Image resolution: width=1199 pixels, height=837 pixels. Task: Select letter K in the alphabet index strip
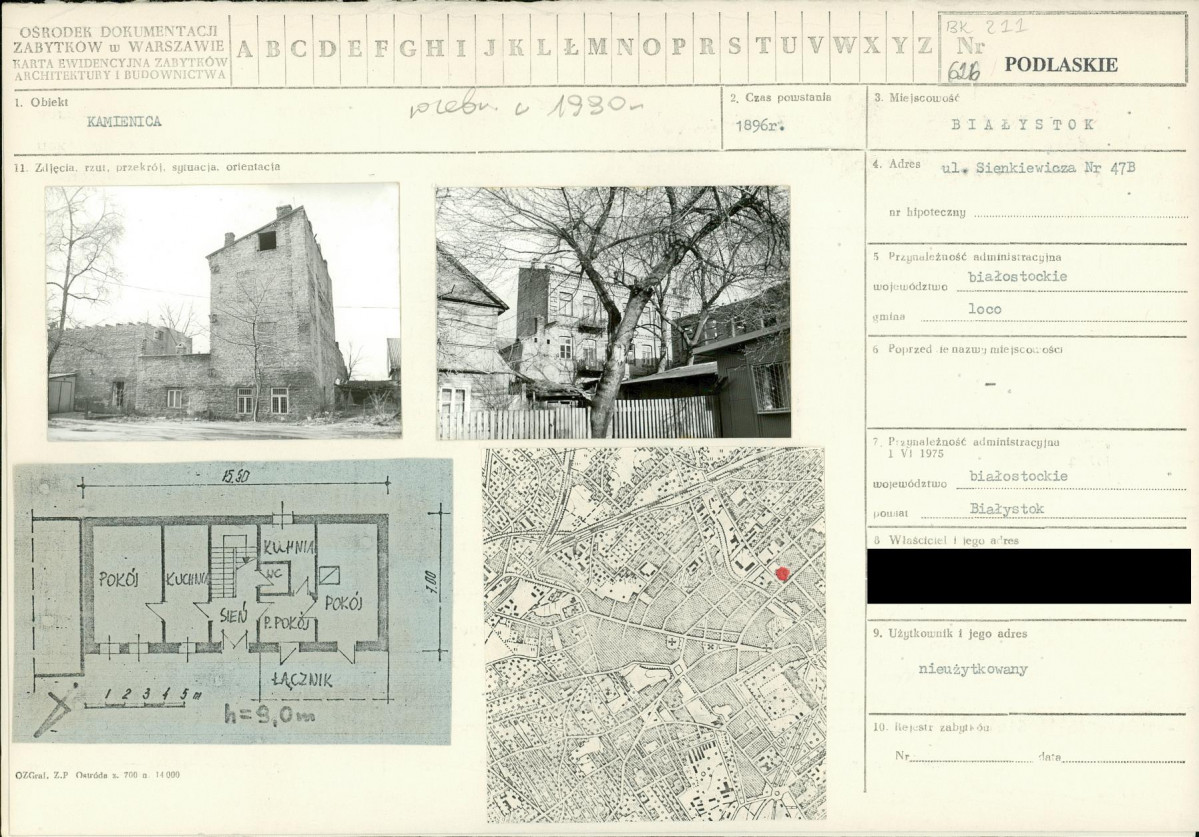click(516, 47)
